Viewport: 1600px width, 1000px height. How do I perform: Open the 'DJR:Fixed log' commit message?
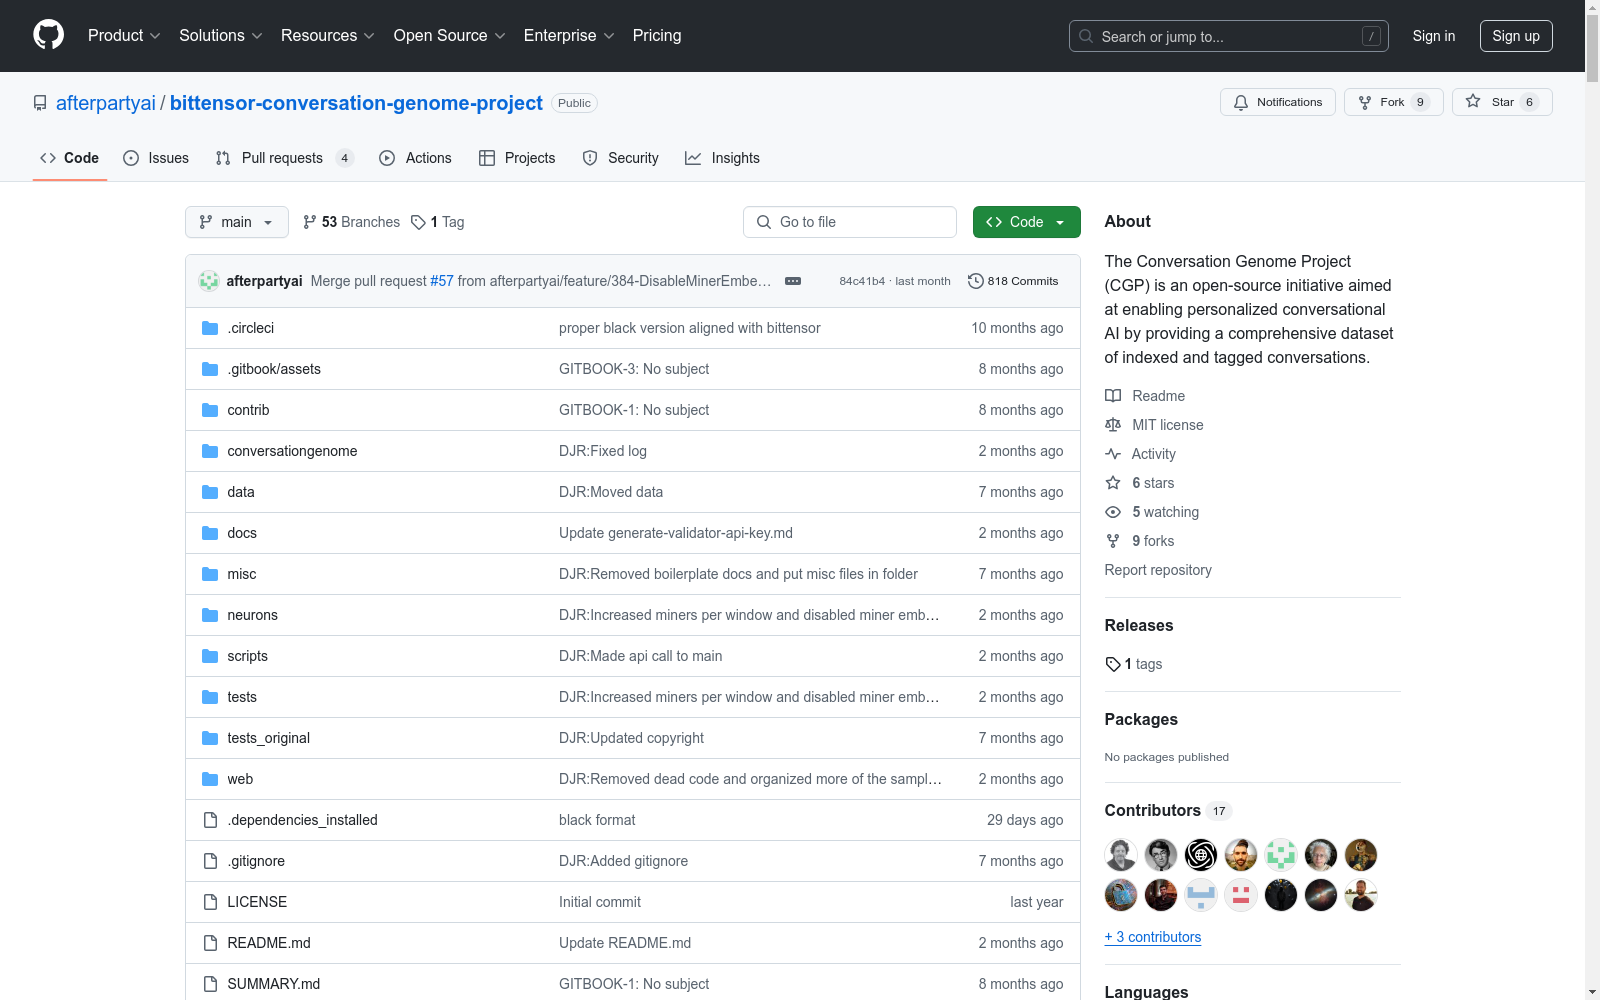pyautogui.click(x=603, y=451)
